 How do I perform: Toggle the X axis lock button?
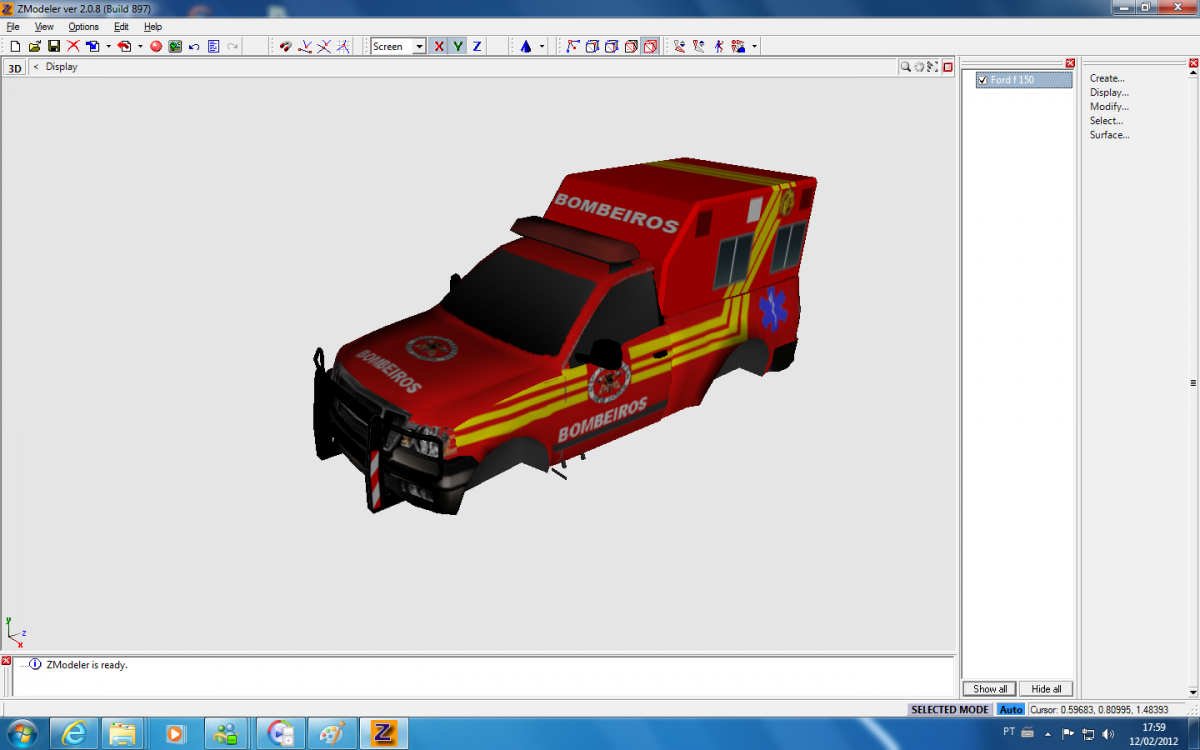point(439,46)
